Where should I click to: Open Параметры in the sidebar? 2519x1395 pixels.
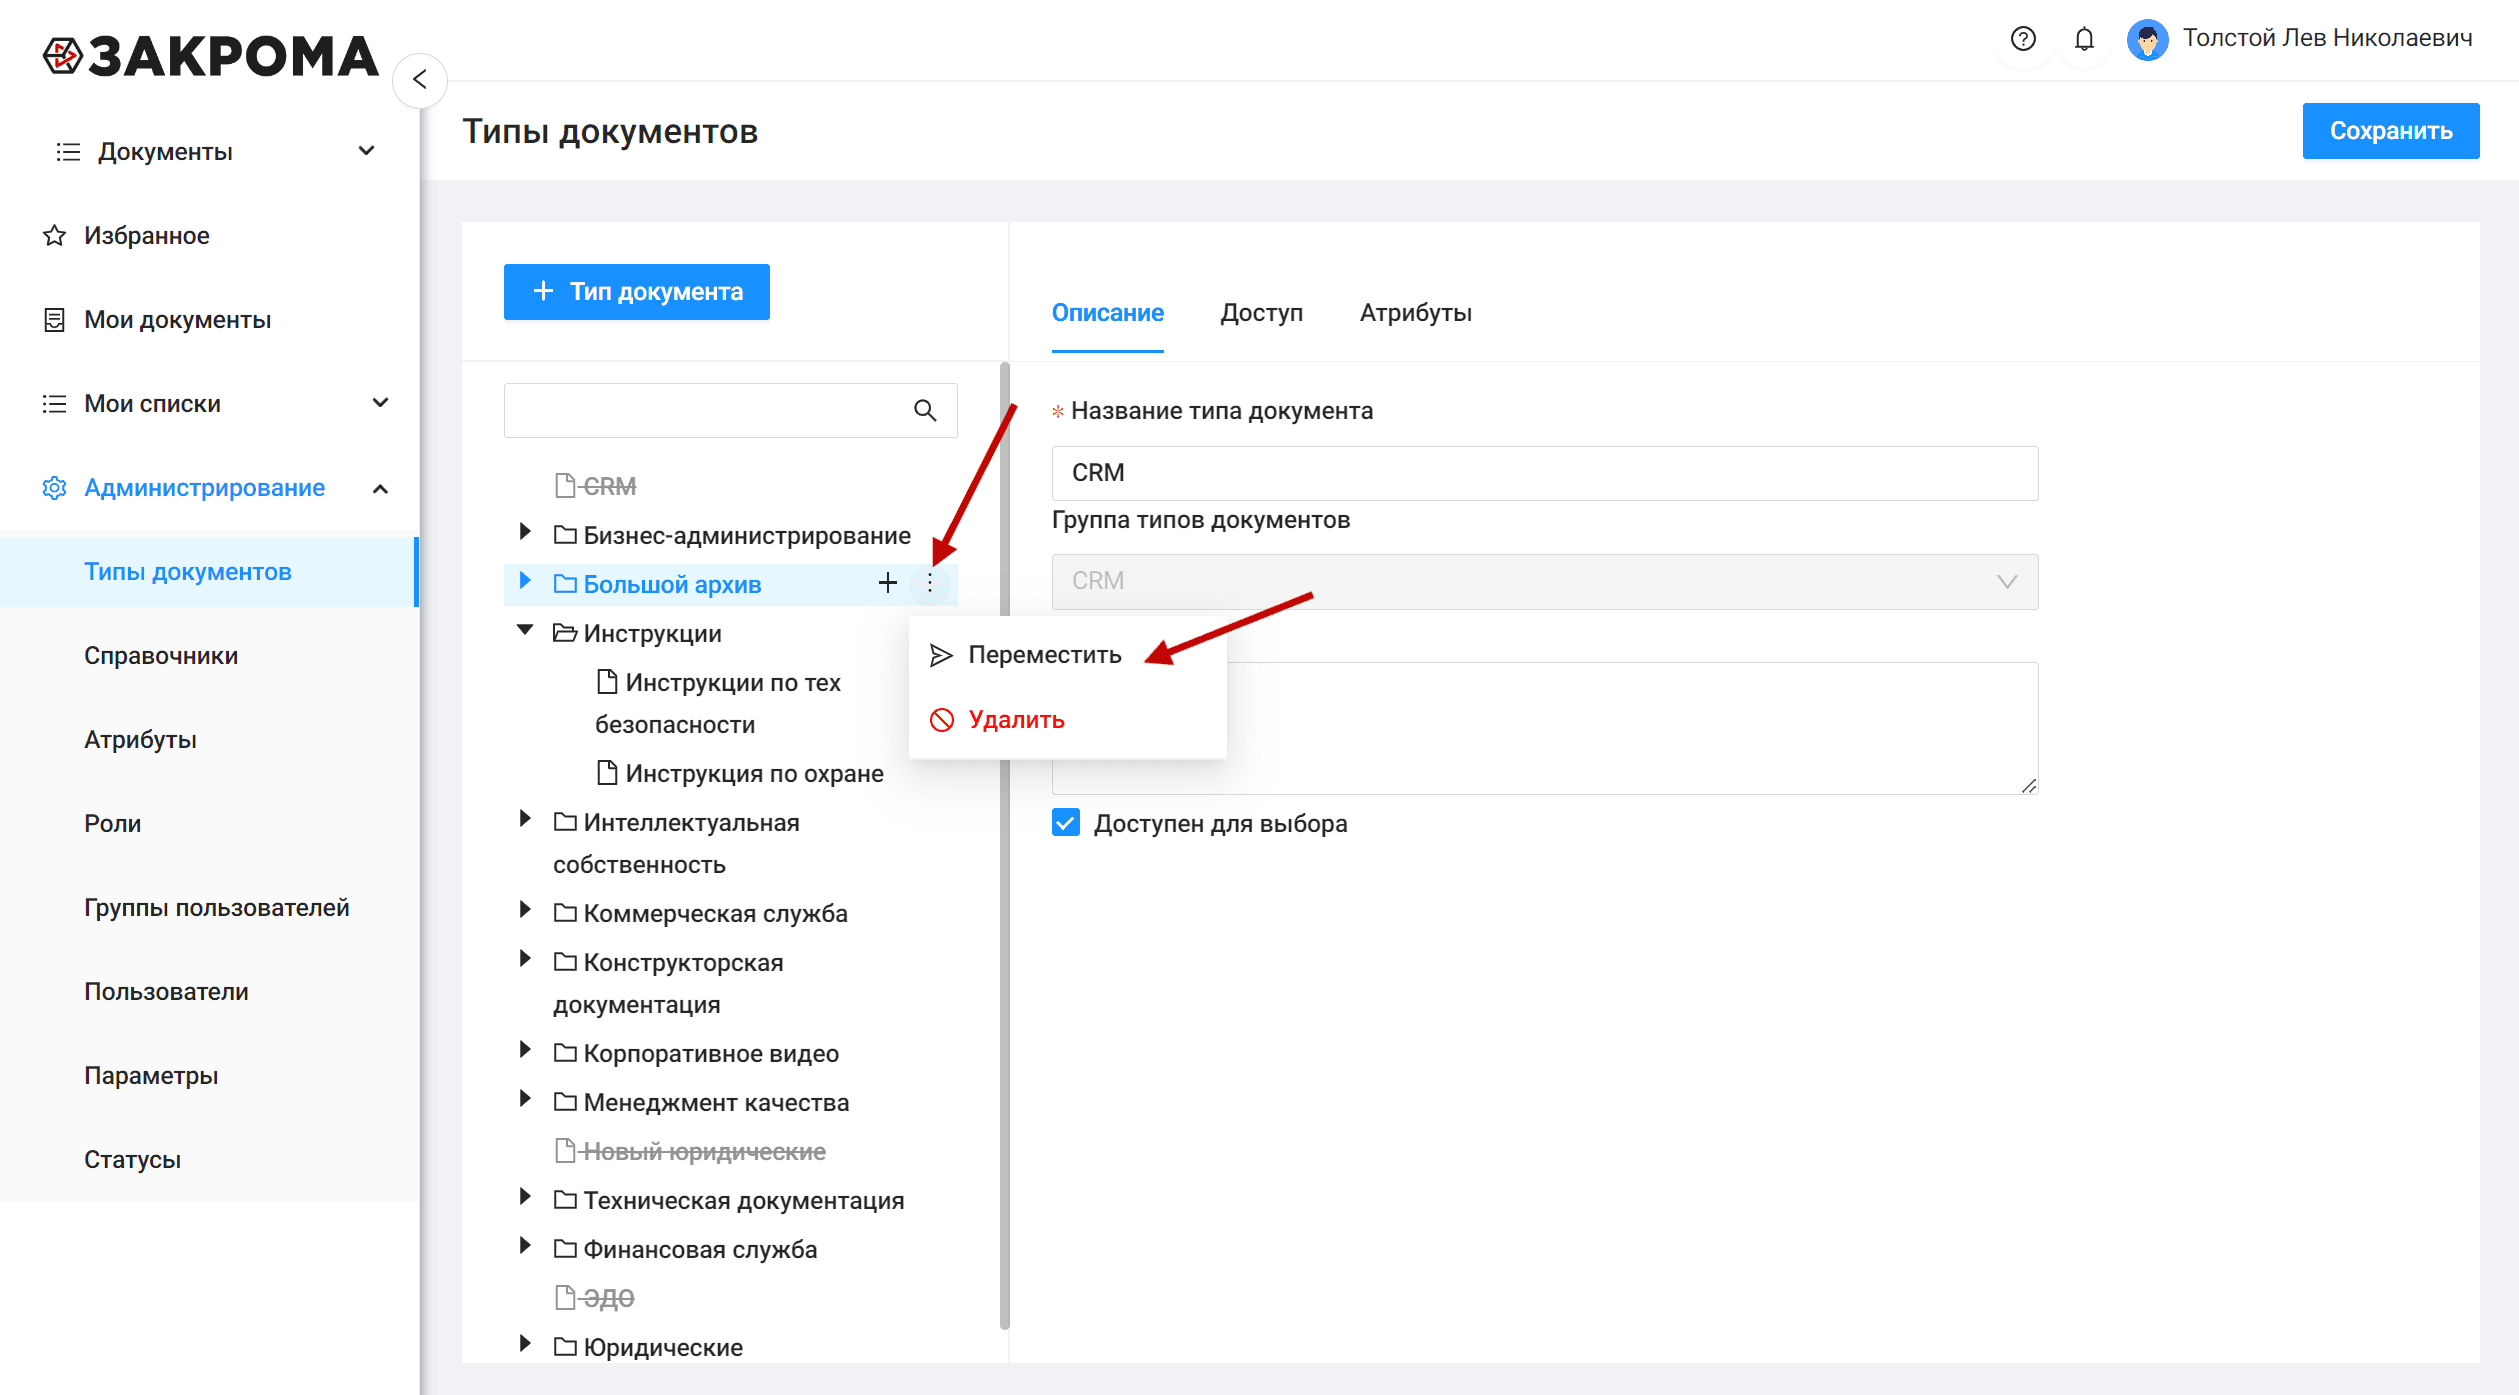coord(151,1076)
